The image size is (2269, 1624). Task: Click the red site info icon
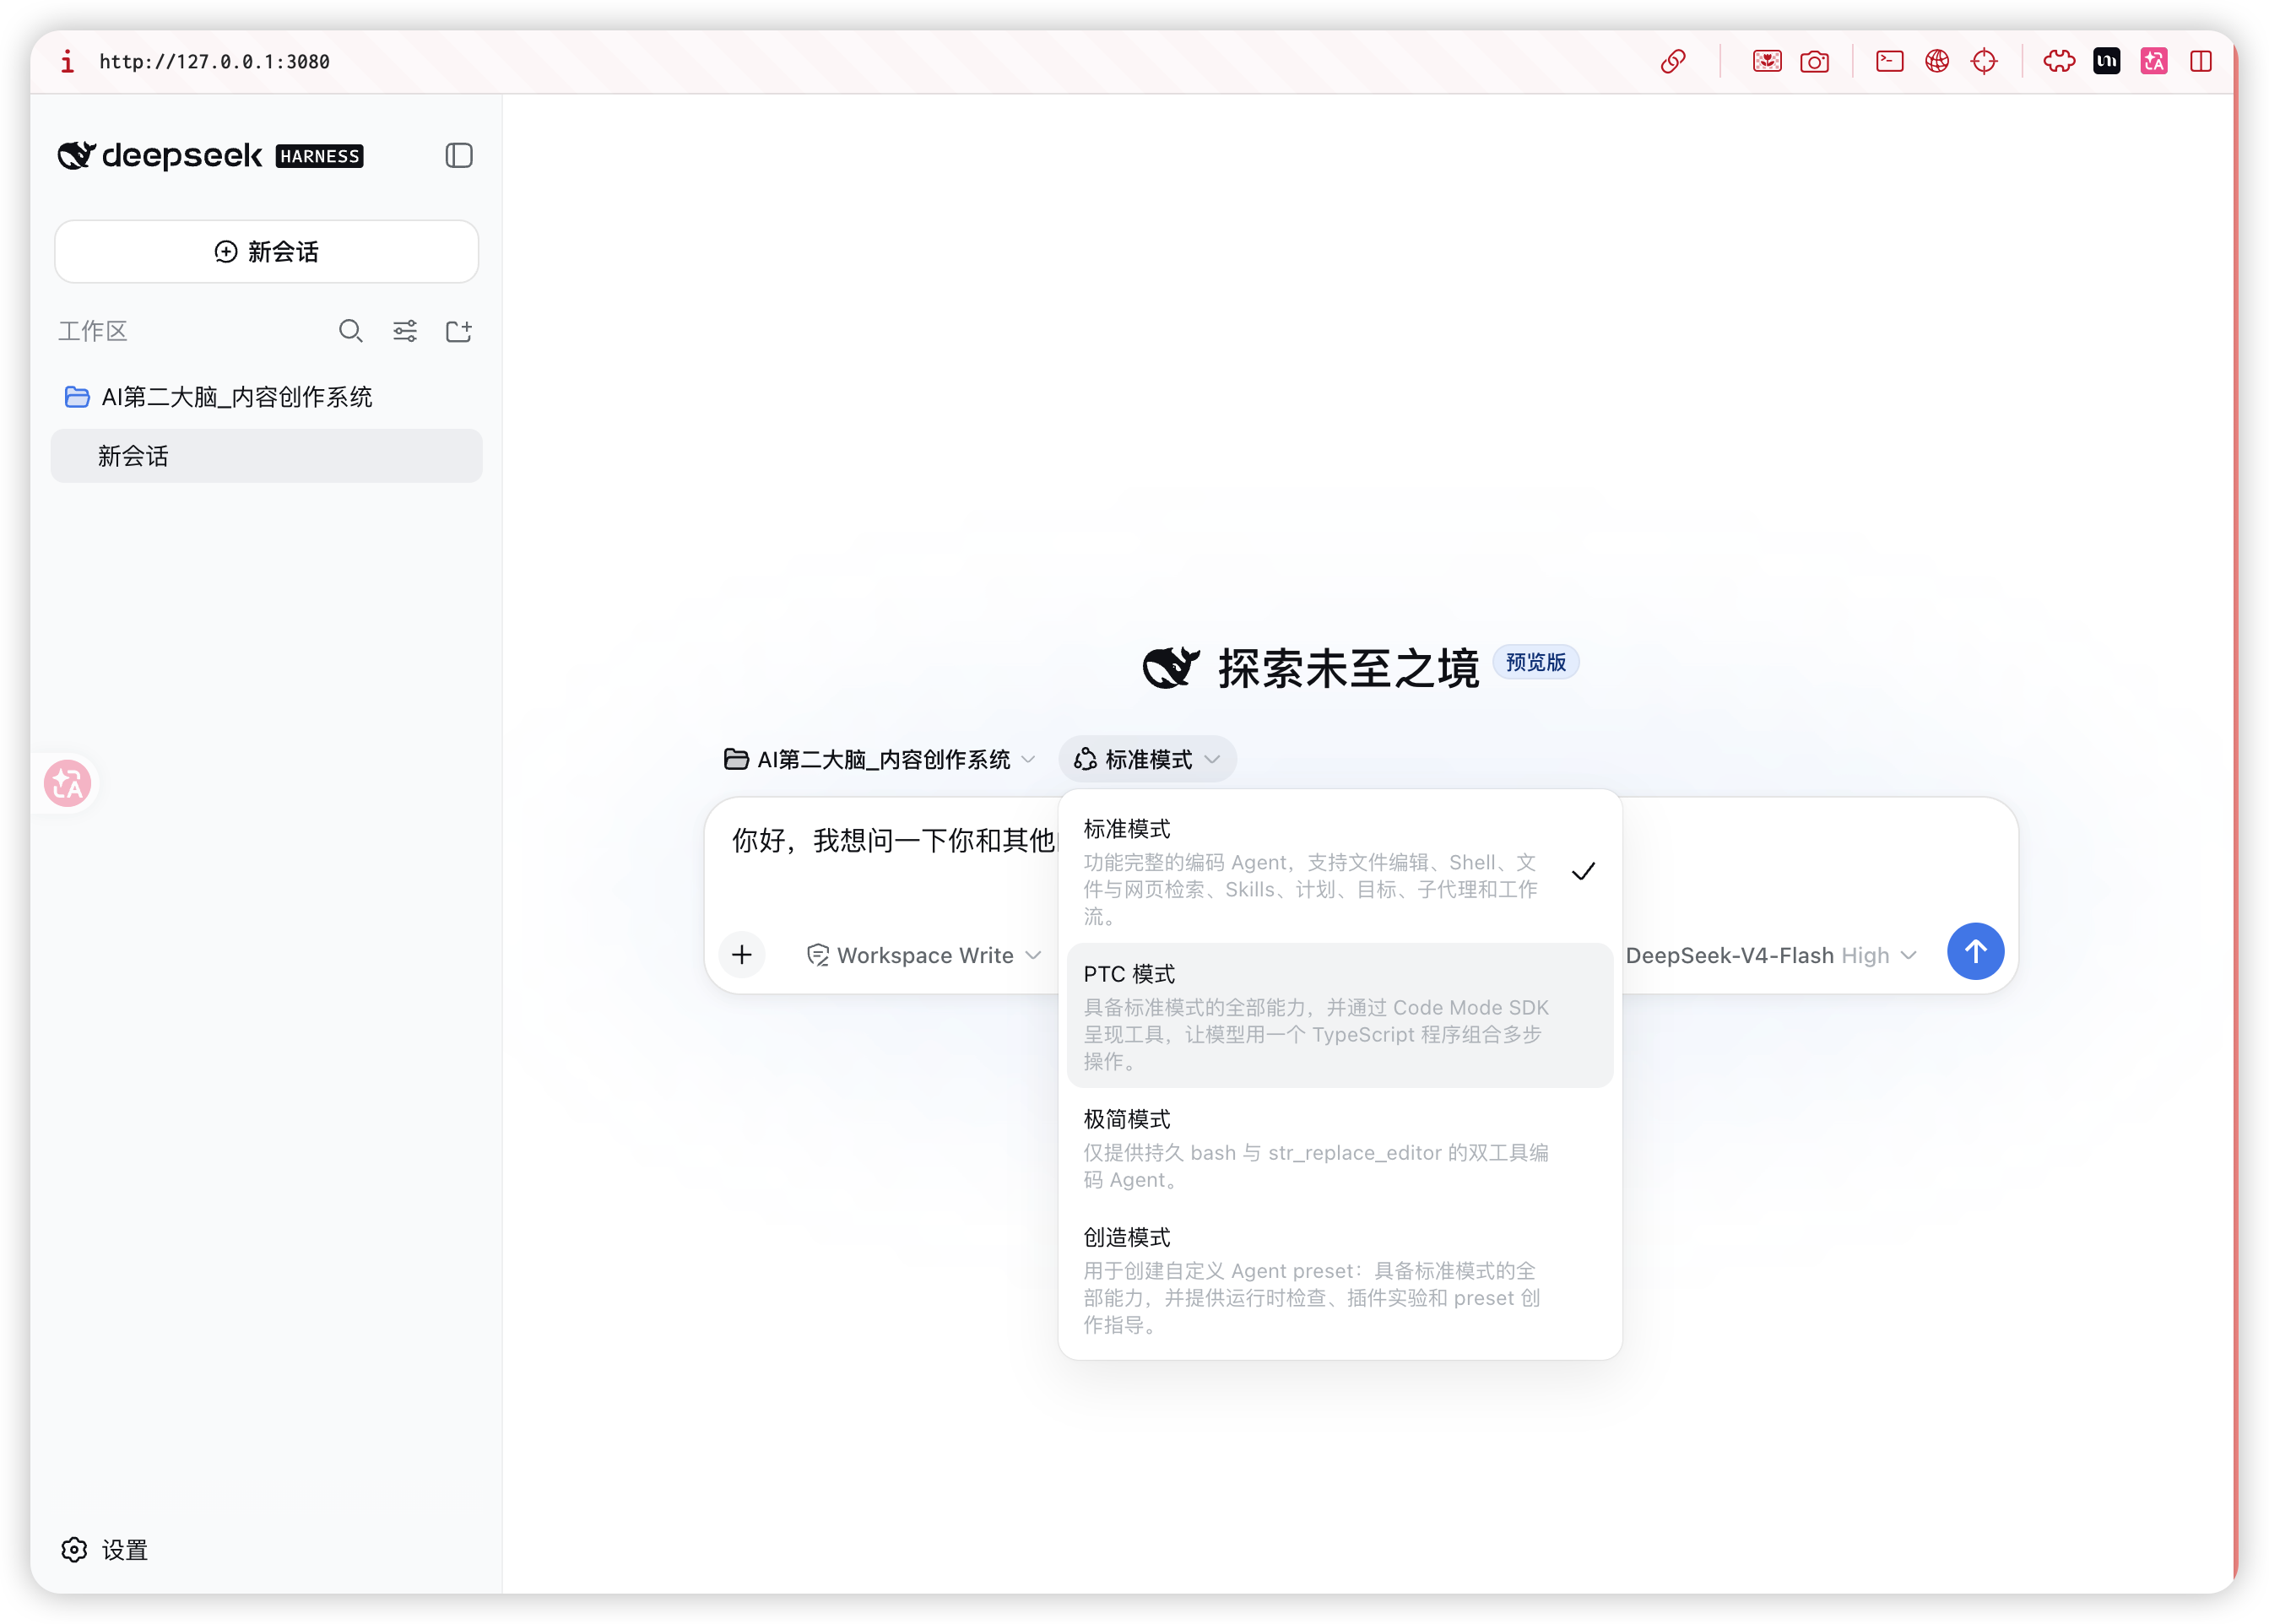[x=67, y=62]
